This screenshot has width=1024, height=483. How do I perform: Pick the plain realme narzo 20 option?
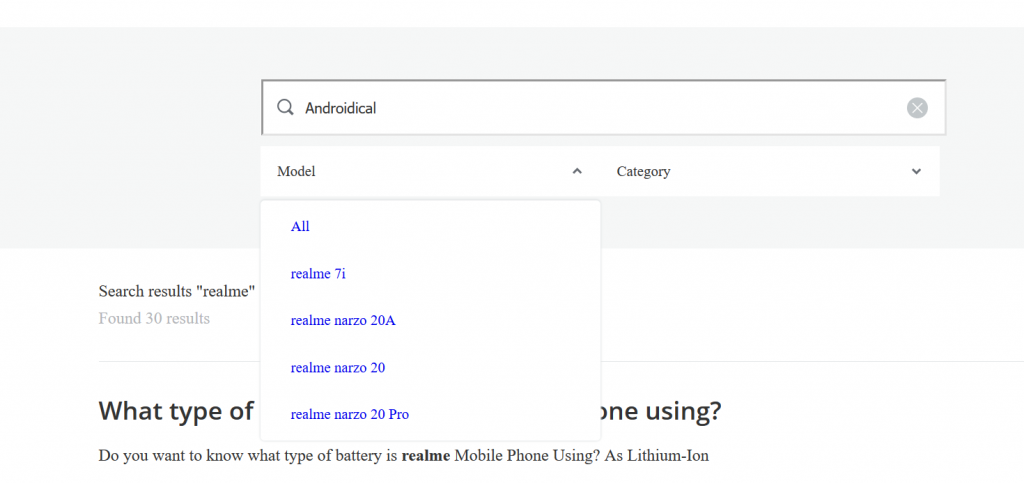click(x=338, y=368)
